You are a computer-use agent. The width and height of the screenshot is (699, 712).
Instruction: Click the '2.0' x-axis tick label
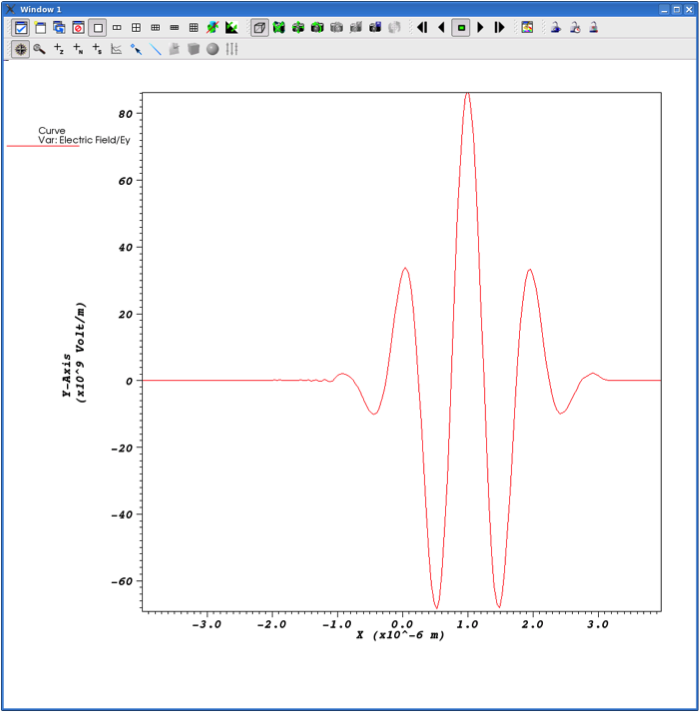click(x=532, y=624)
